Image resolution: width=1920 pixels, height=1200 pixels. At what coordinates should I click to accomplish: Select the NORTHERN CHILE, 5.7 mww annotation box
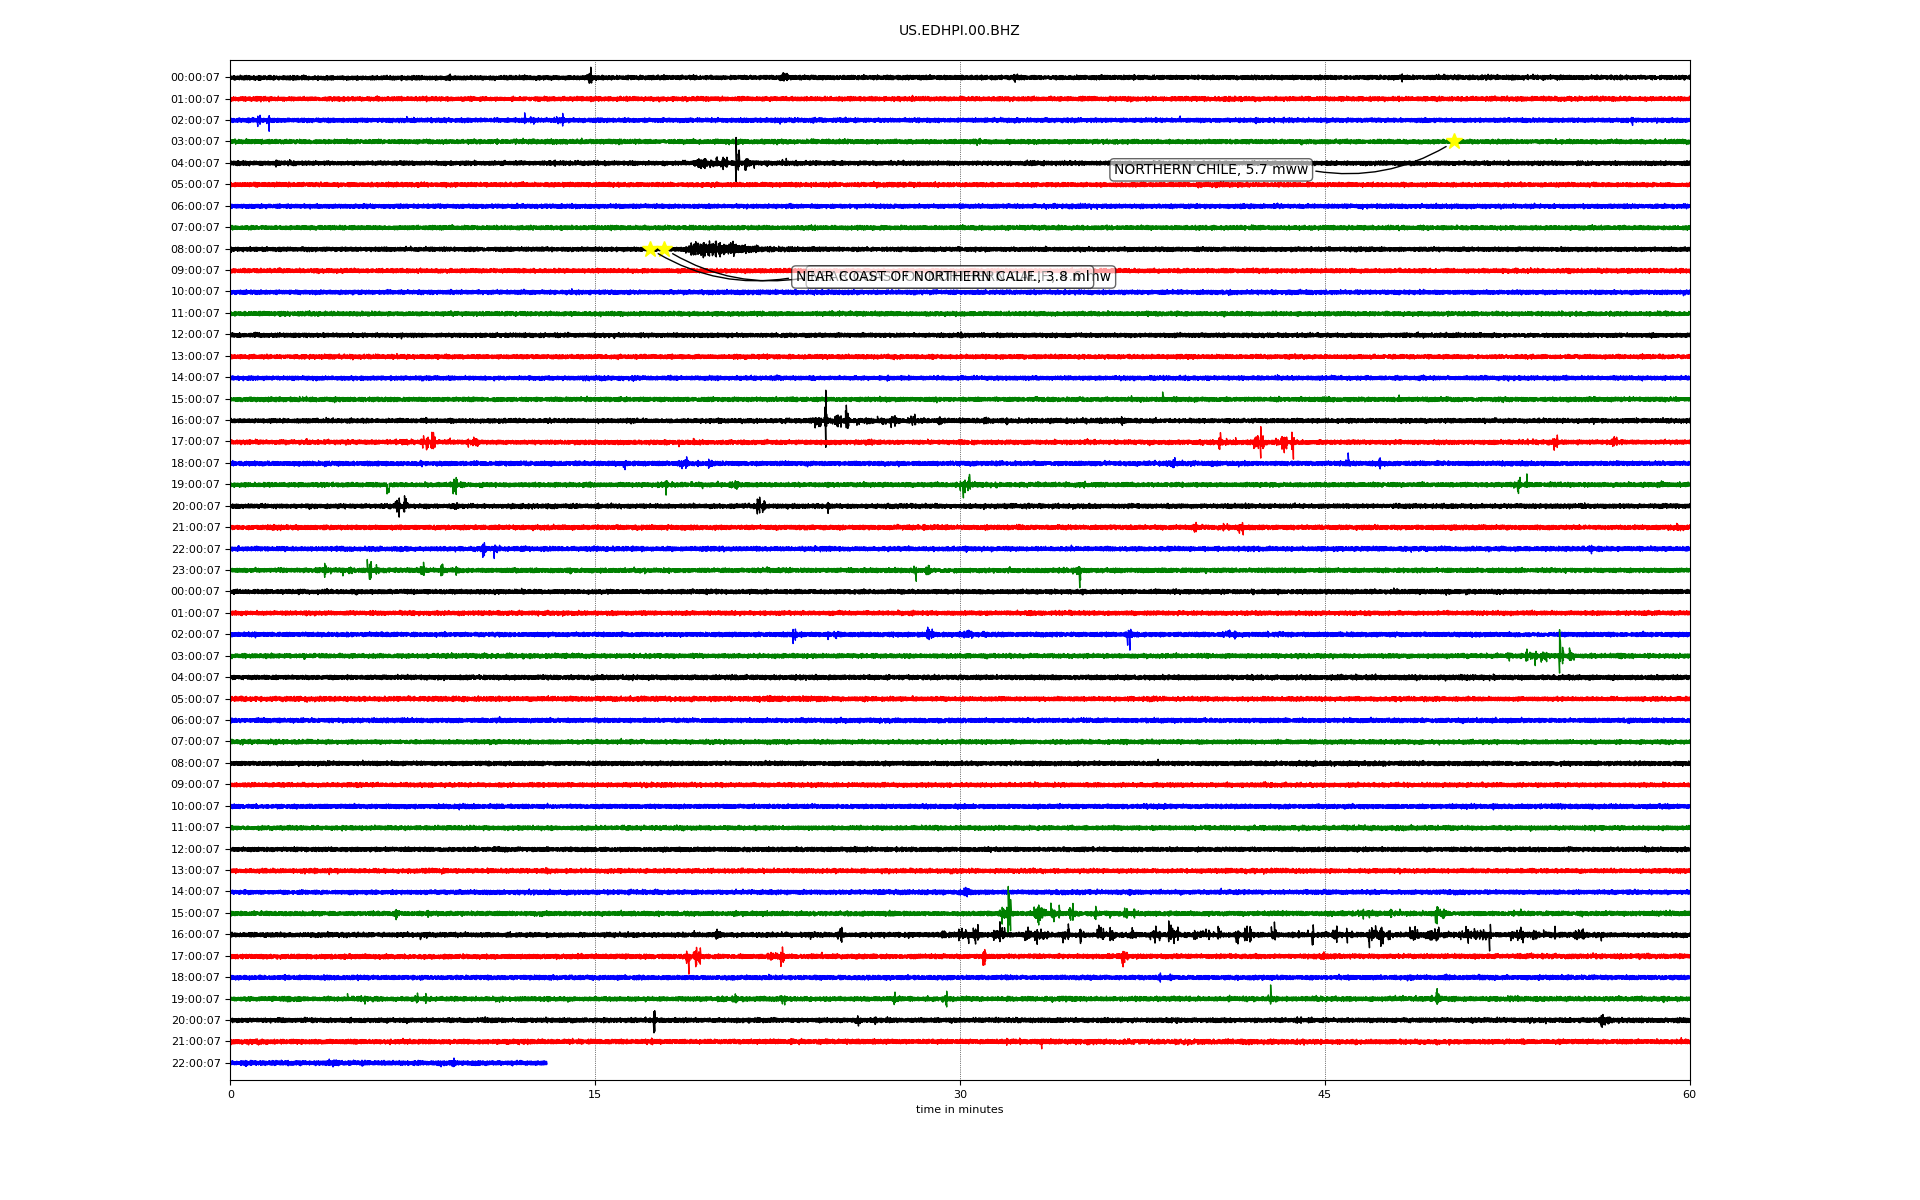click(x=1211, y=170)
